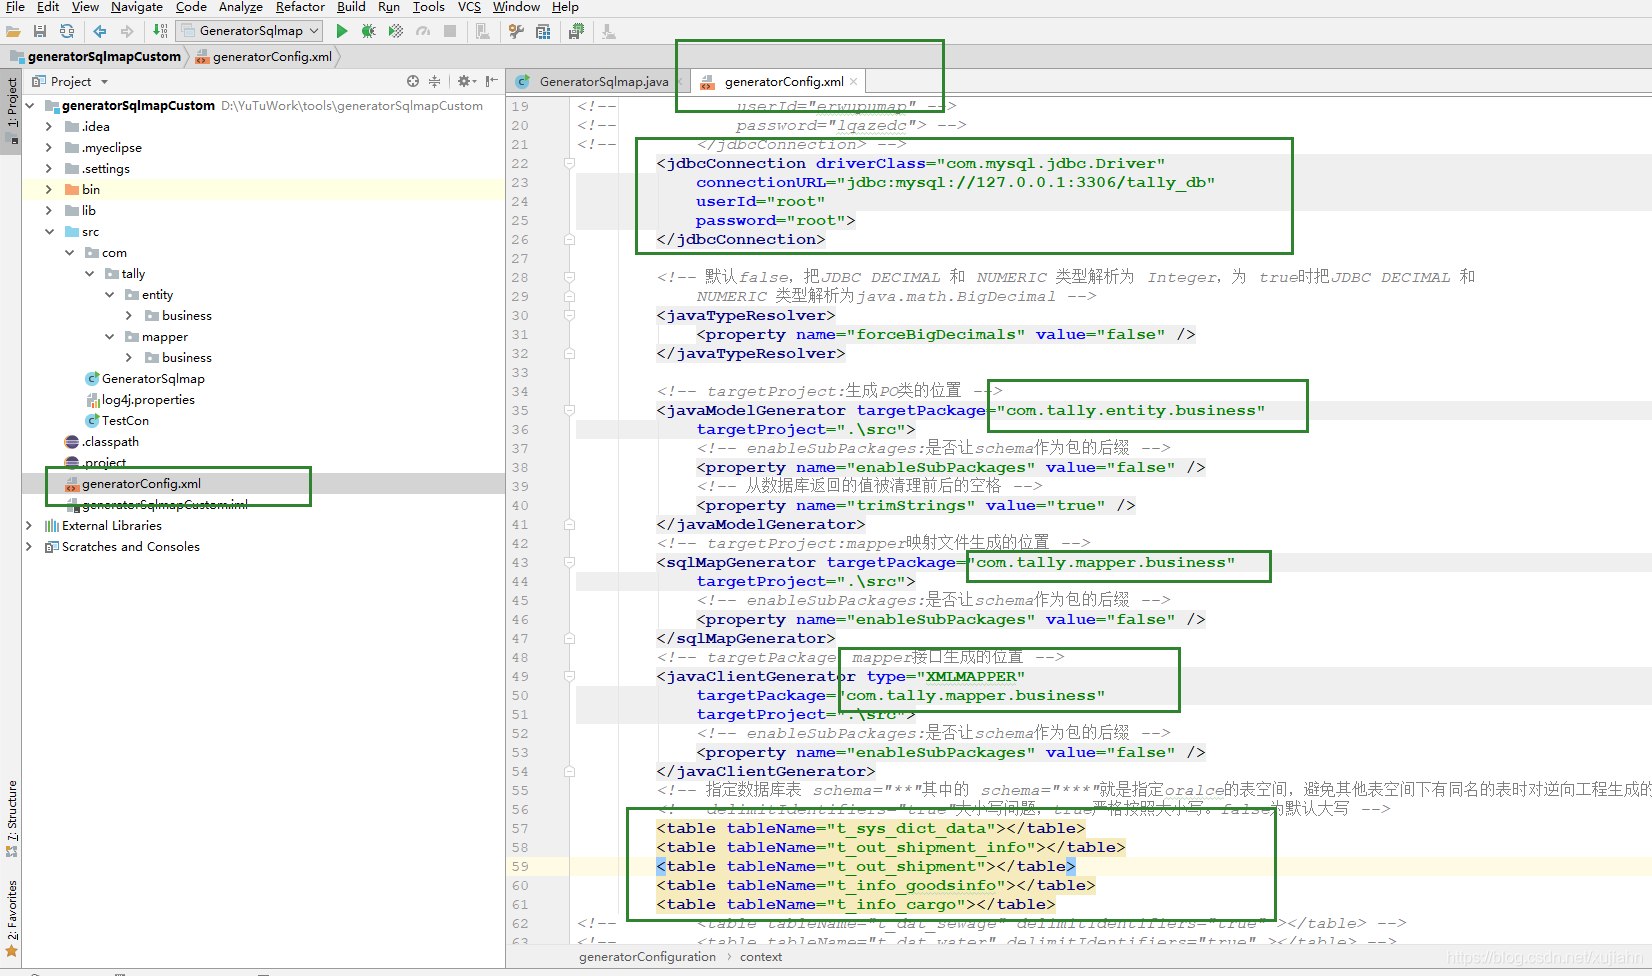
Task: Click scroll-from-source crosshair in Project panel
Action: click(x=413, y=81)
